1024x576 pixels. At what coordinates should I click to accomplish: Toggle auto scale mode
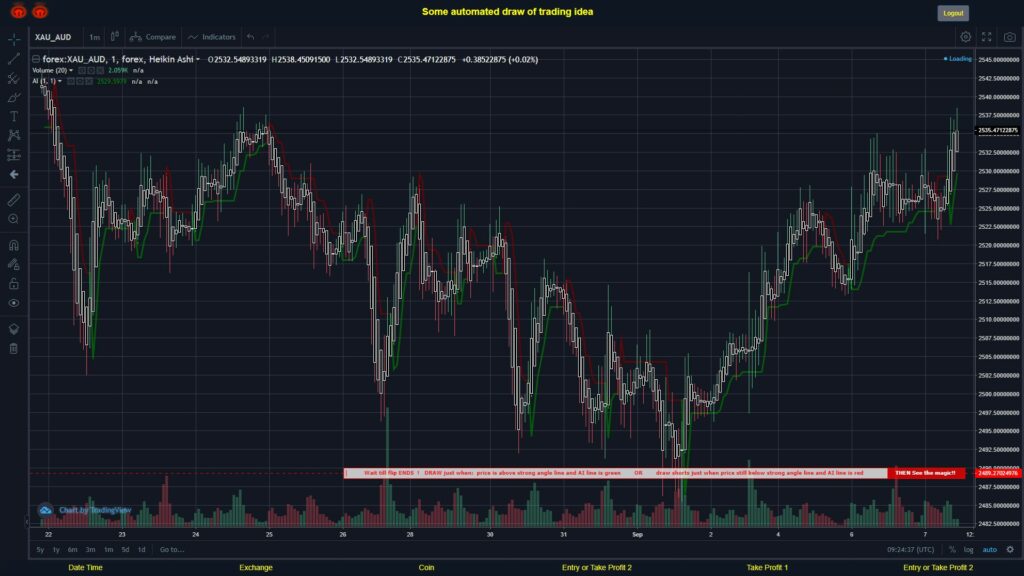tap(990, 550)
